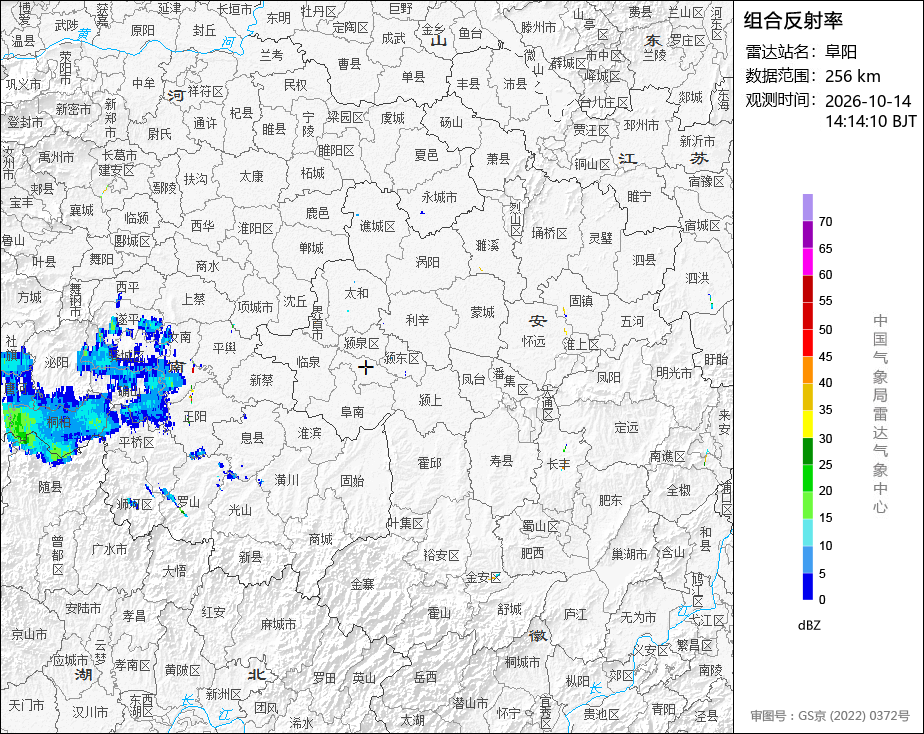The image size is (924, 734).
Task: Click the black cross radar station marker
Action: coord(365,368)
